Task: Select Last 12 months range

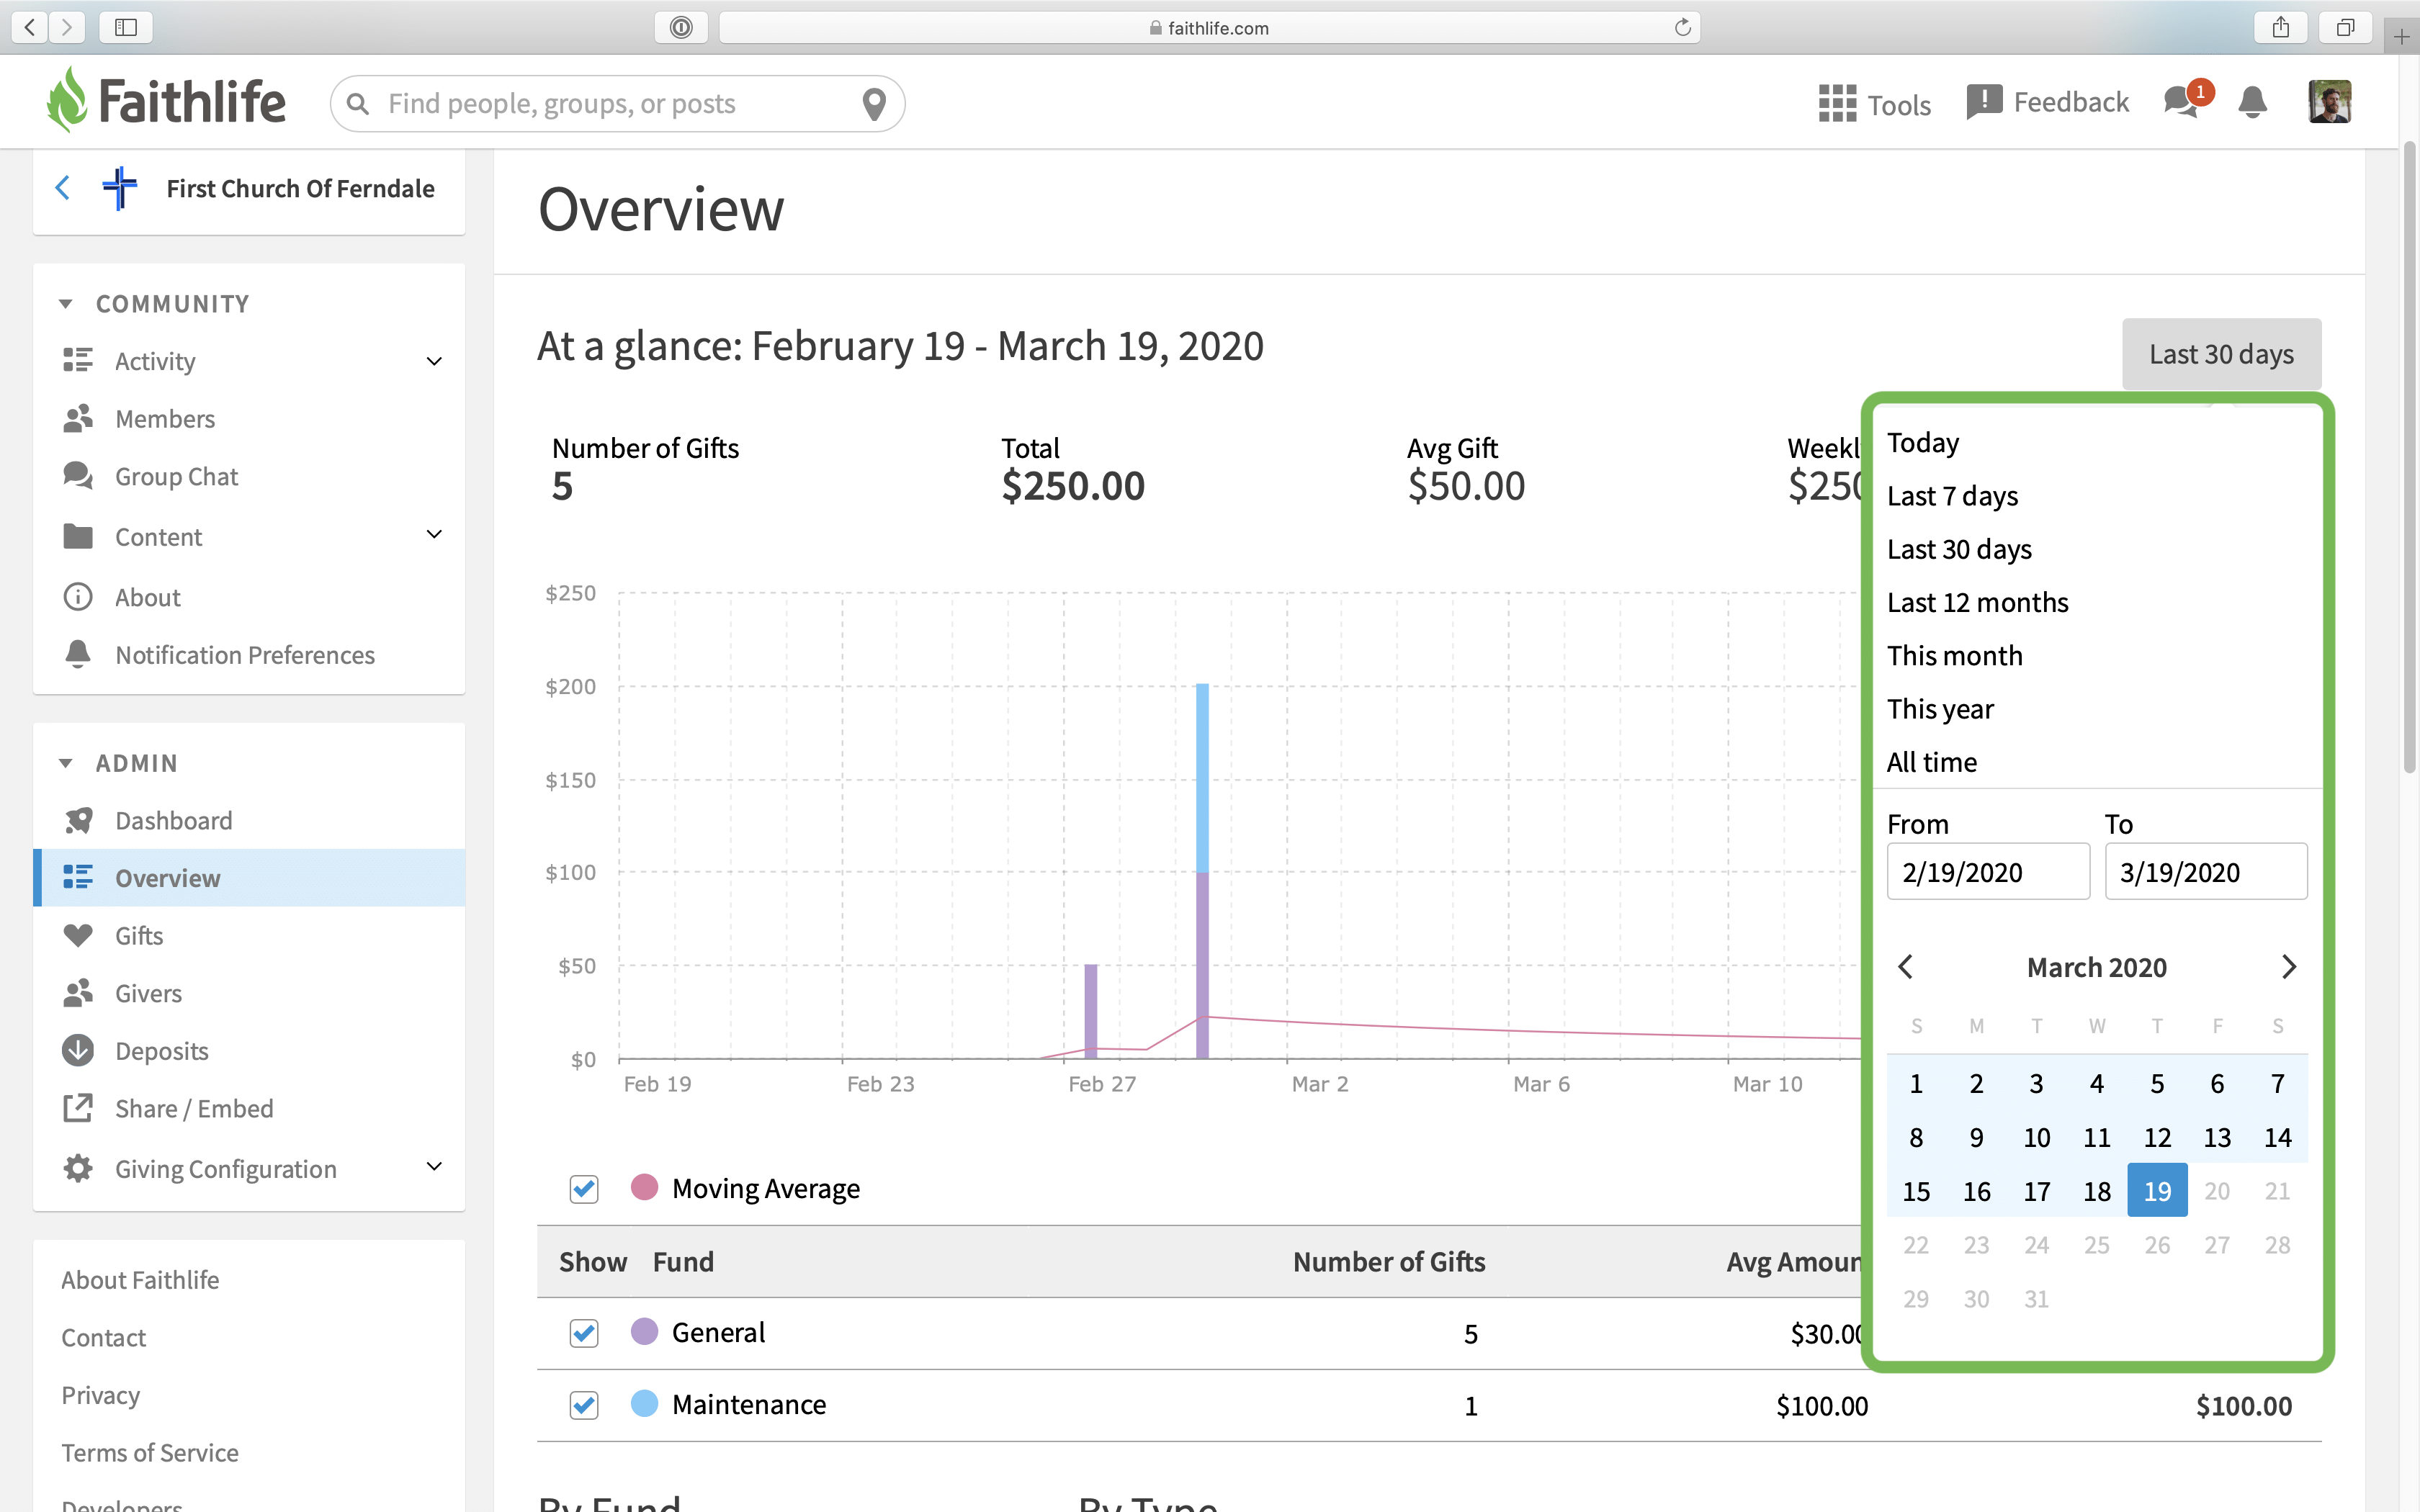Action: pos(1977,602)
